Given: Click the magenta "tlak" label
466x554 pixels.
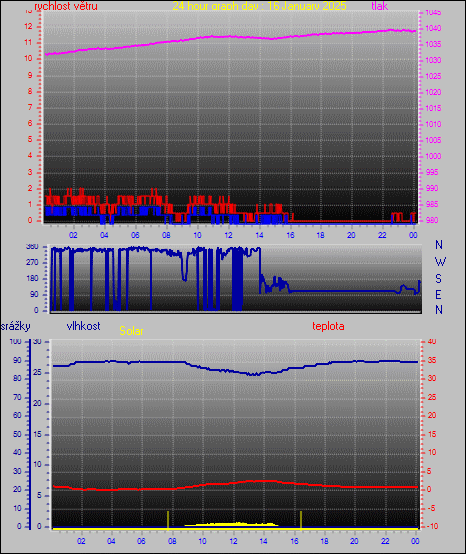Looking at the screenshot, I should 380,6.
